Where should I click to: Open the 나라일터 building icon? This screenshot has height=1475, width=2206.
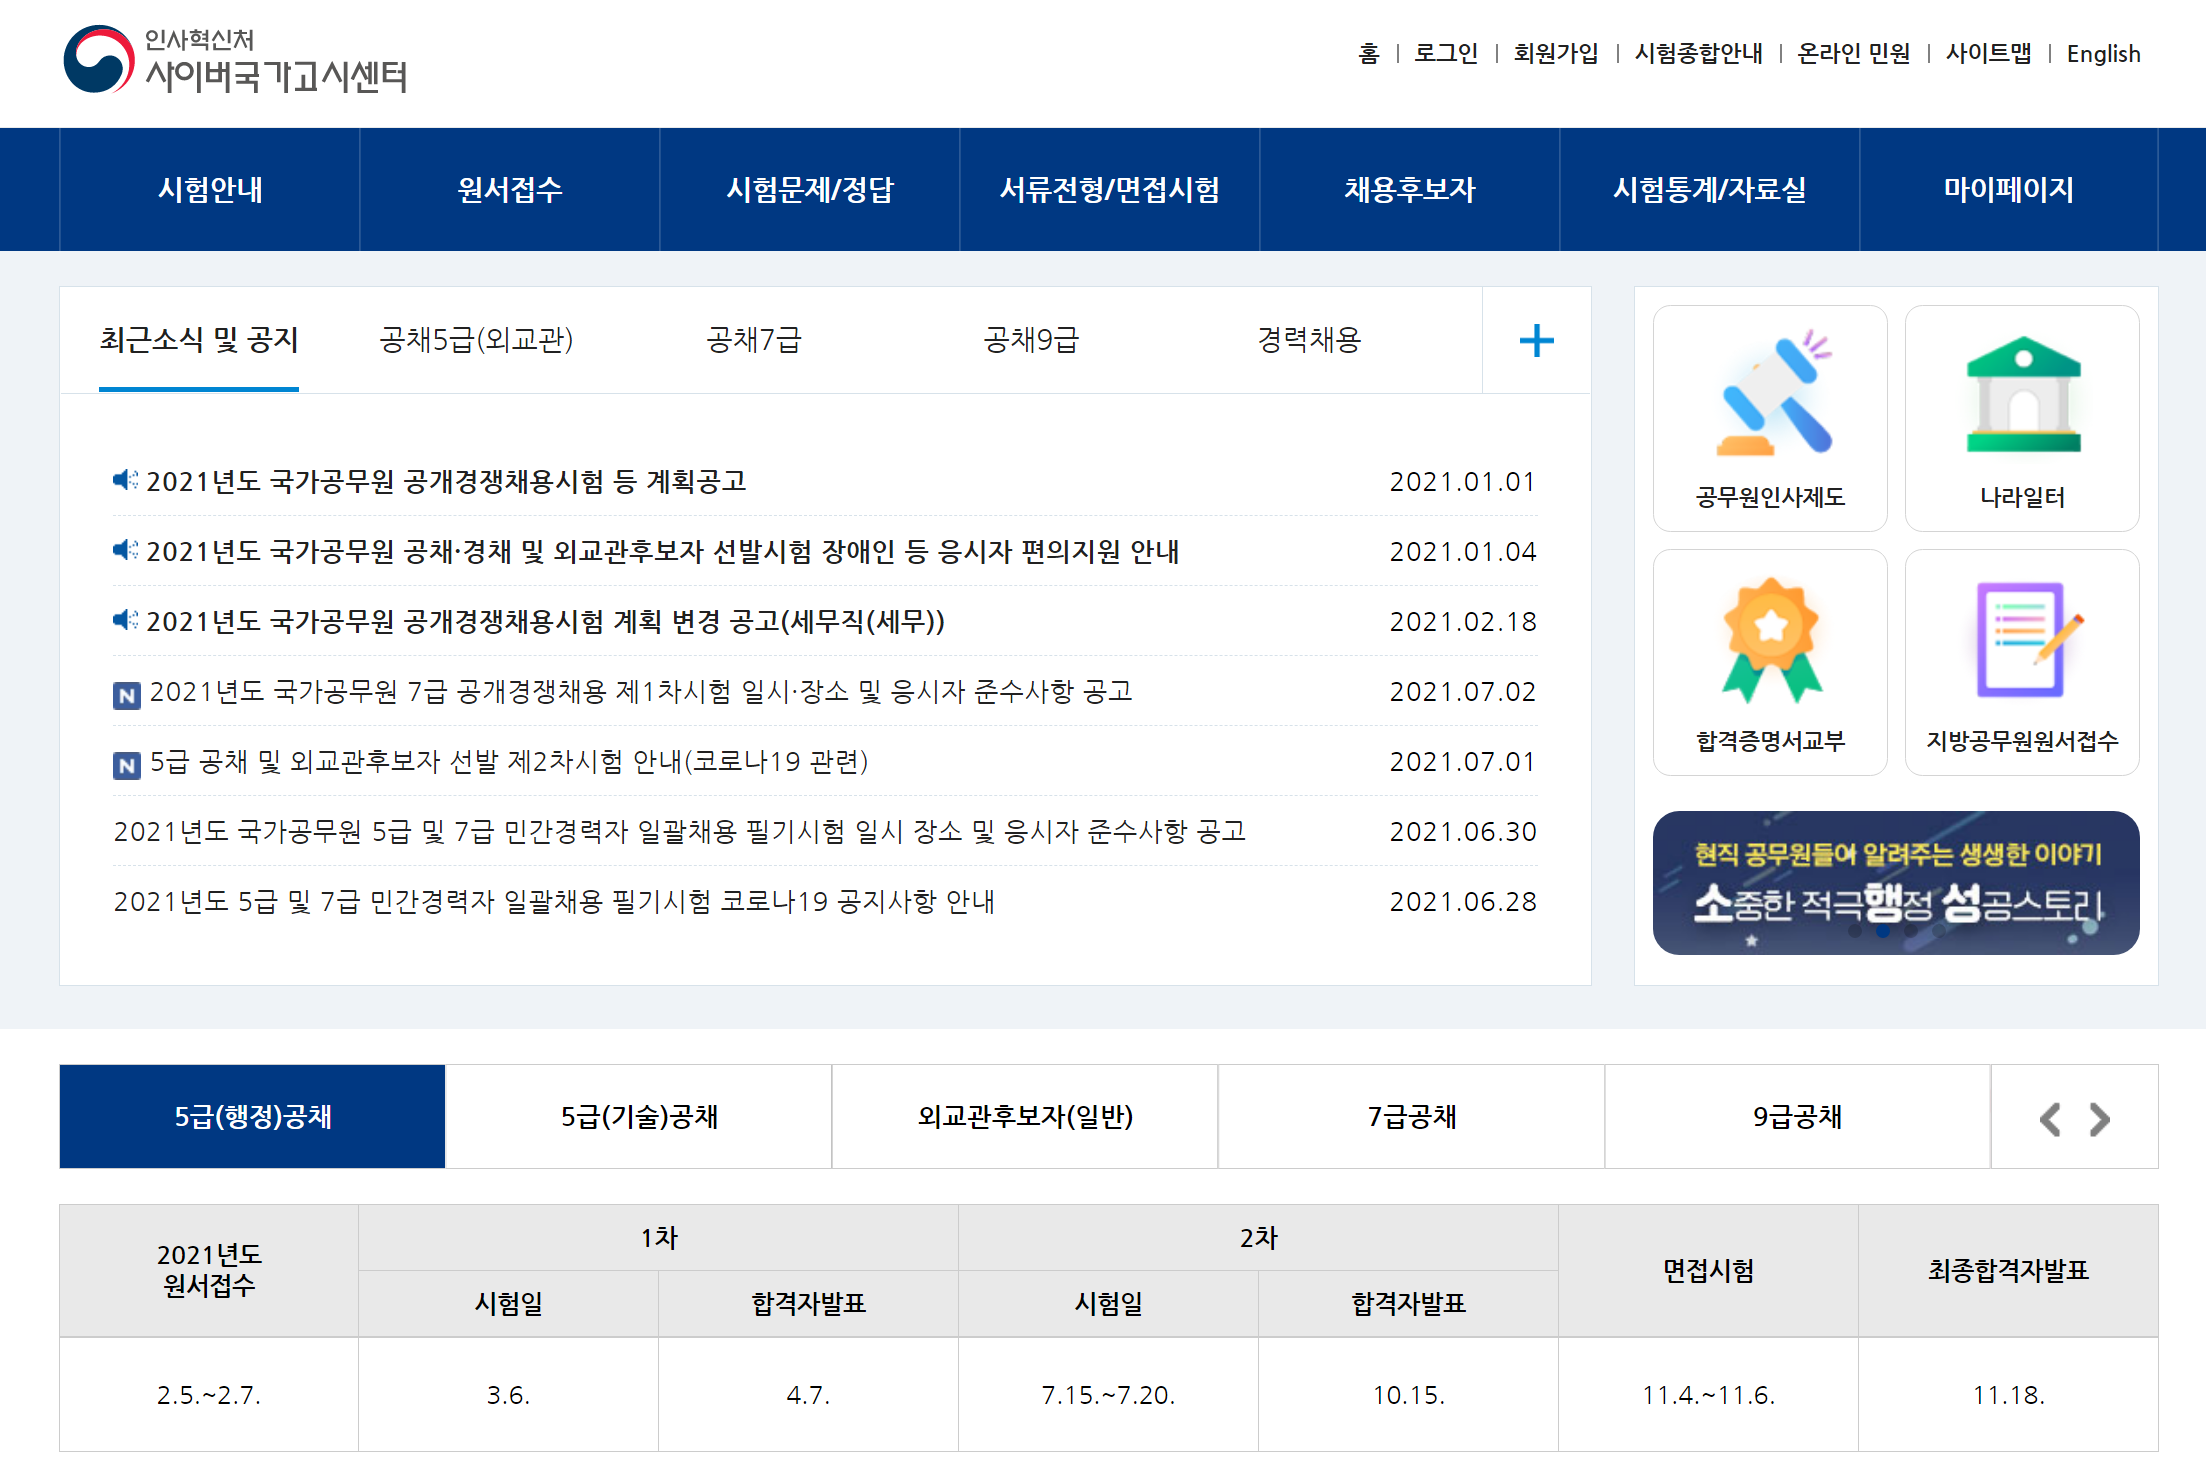click(x=2022, y=398)
